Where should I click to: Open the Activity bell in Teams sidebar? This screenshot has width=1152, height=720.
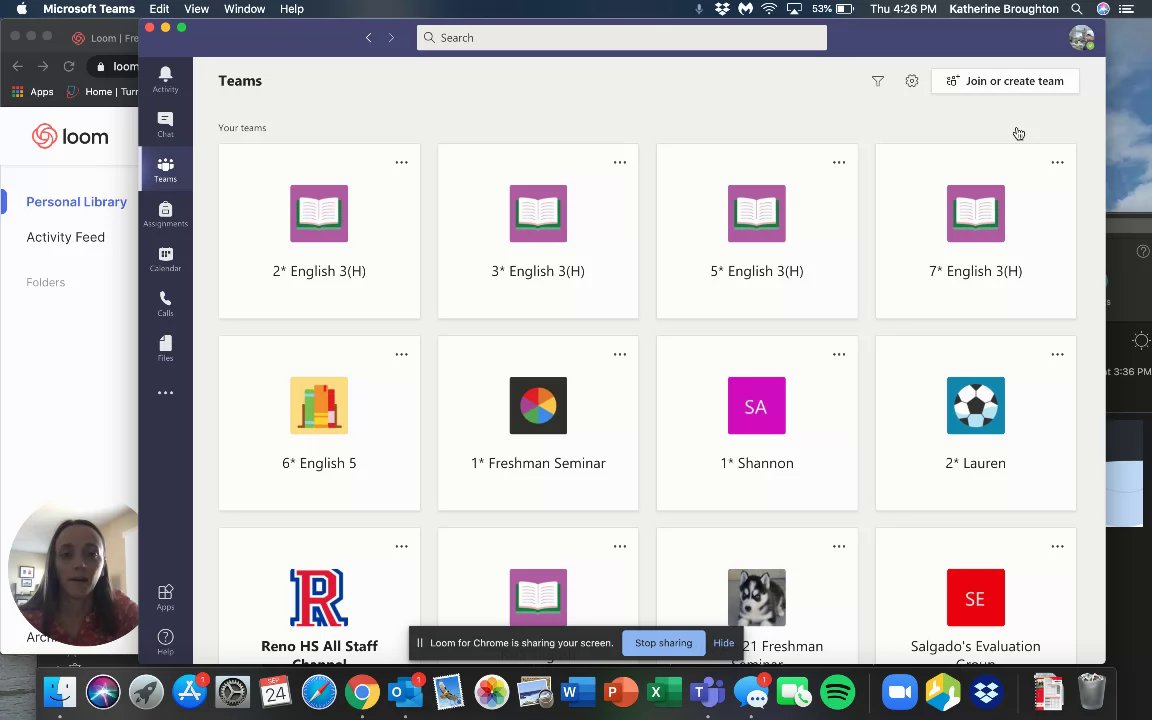tap(165, 79)
